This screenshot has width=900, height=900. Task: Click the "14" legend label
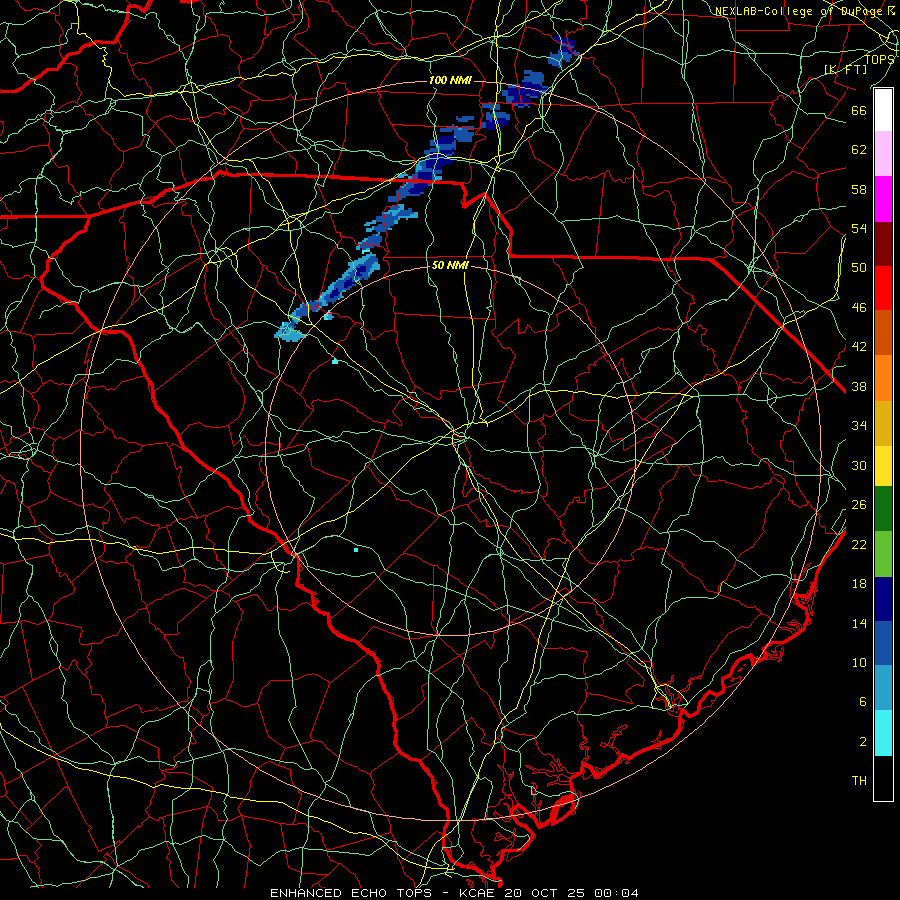tap(859, 623)
